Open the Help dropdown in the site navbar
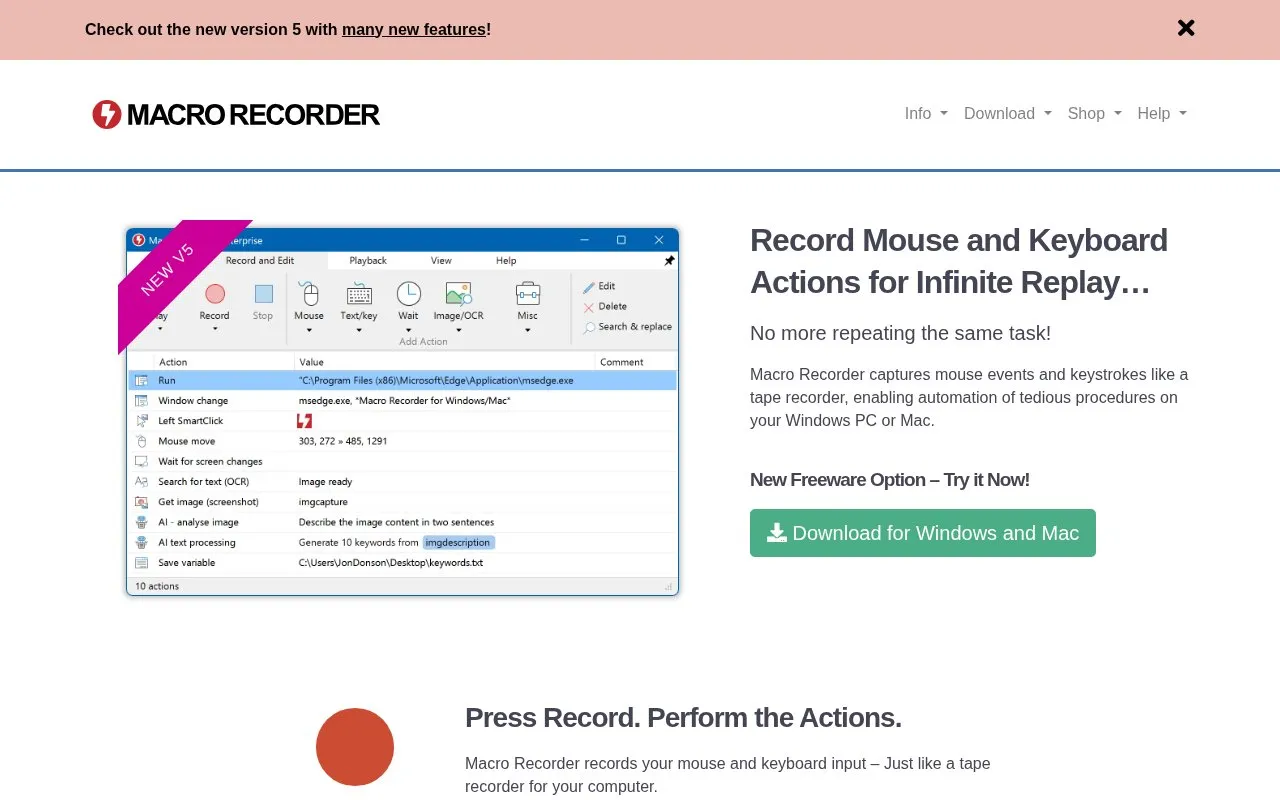The image size is (1280, 800). 1162,114
